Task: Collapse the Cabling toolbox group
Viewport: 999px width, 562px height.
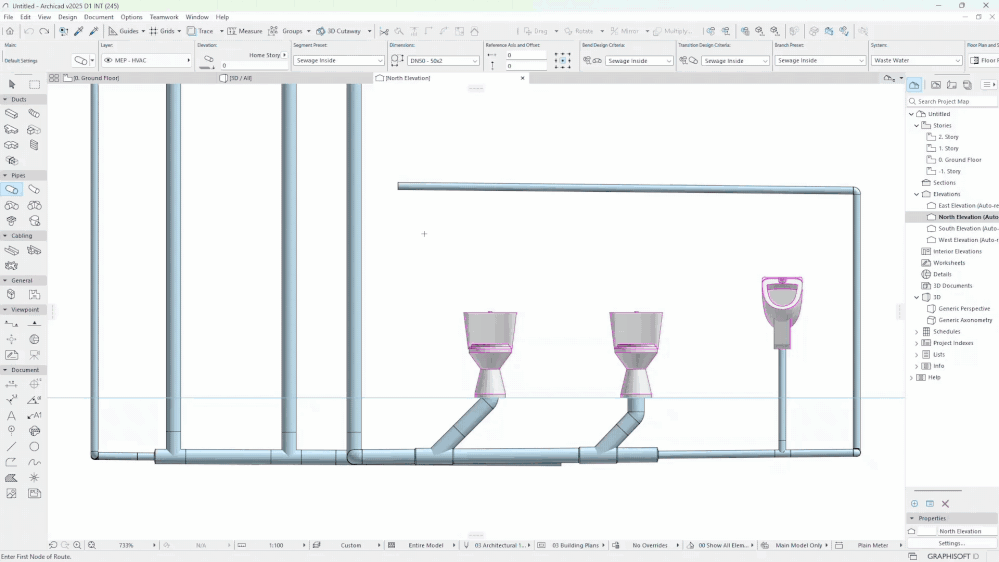Action: click(5, 236)
